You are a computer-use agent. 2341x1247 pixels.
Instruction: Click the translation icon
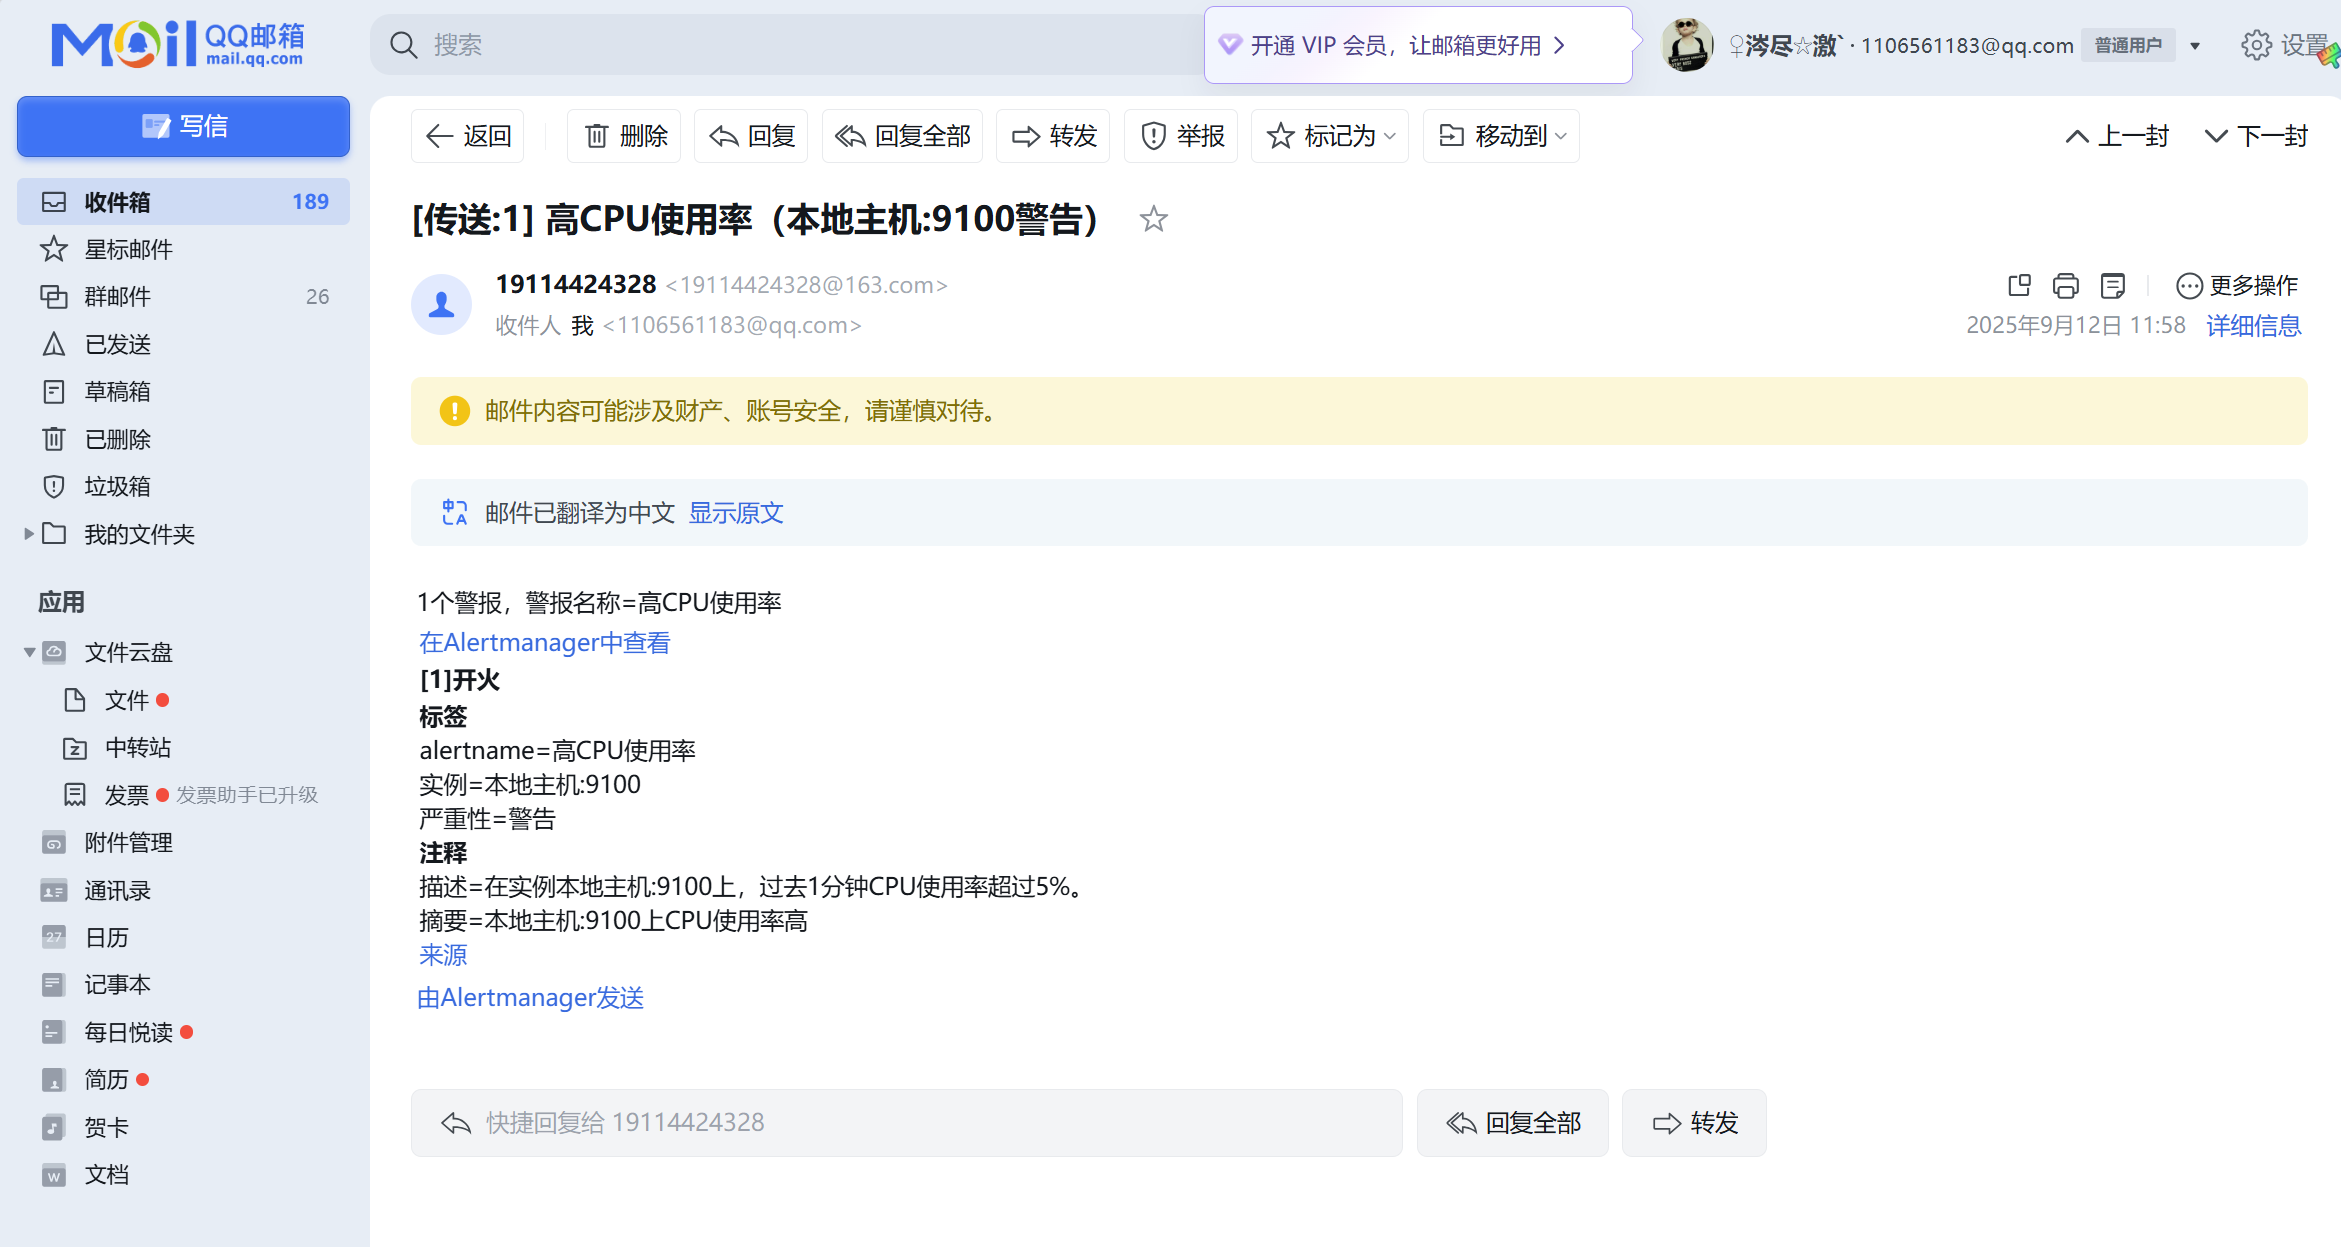coord(455,513)
